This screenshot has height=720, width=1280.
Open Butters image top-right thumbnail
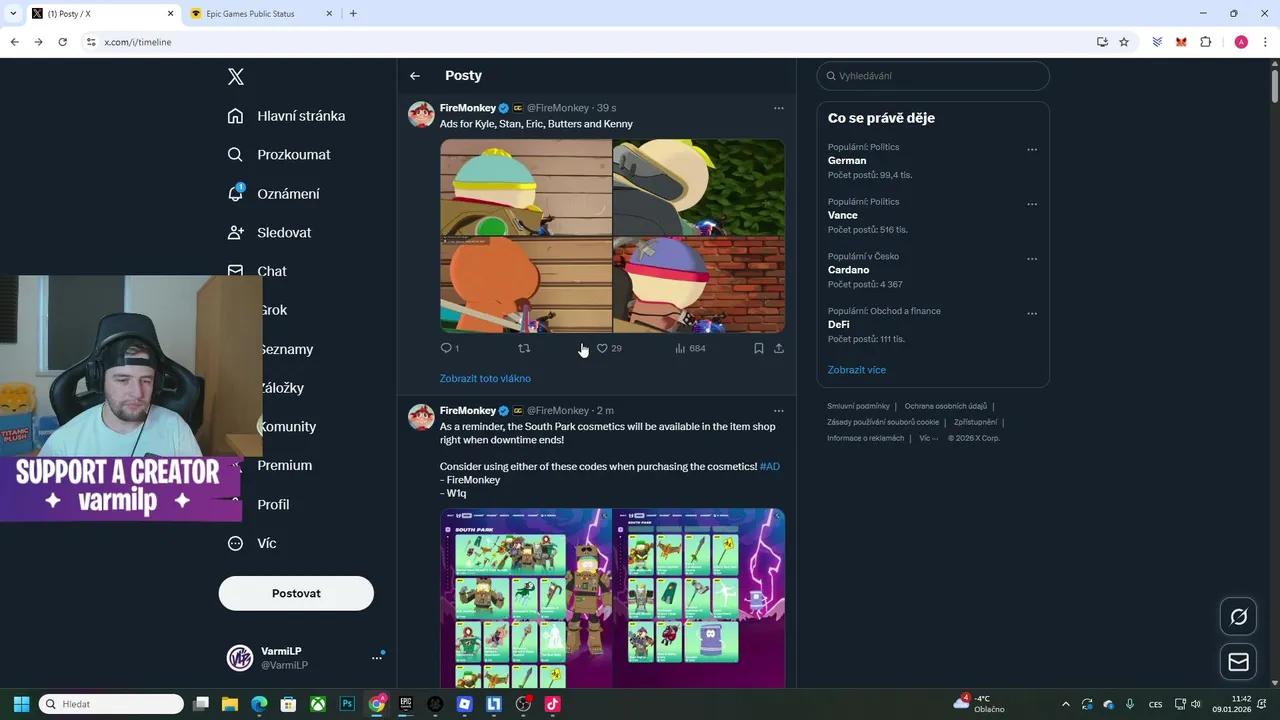click(699, 187)
